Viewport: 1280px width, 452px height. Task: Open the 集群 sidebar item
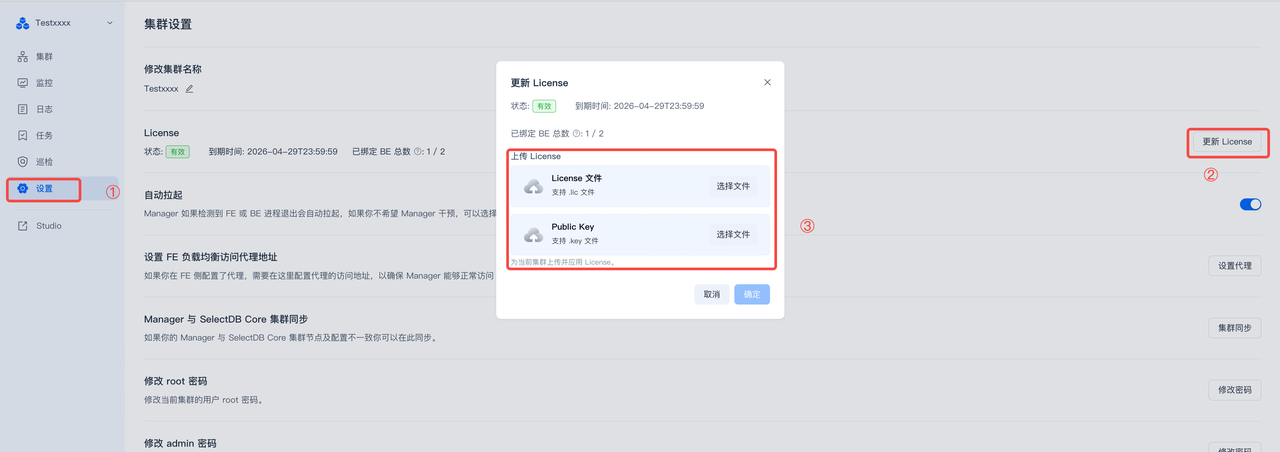point(44,56)
